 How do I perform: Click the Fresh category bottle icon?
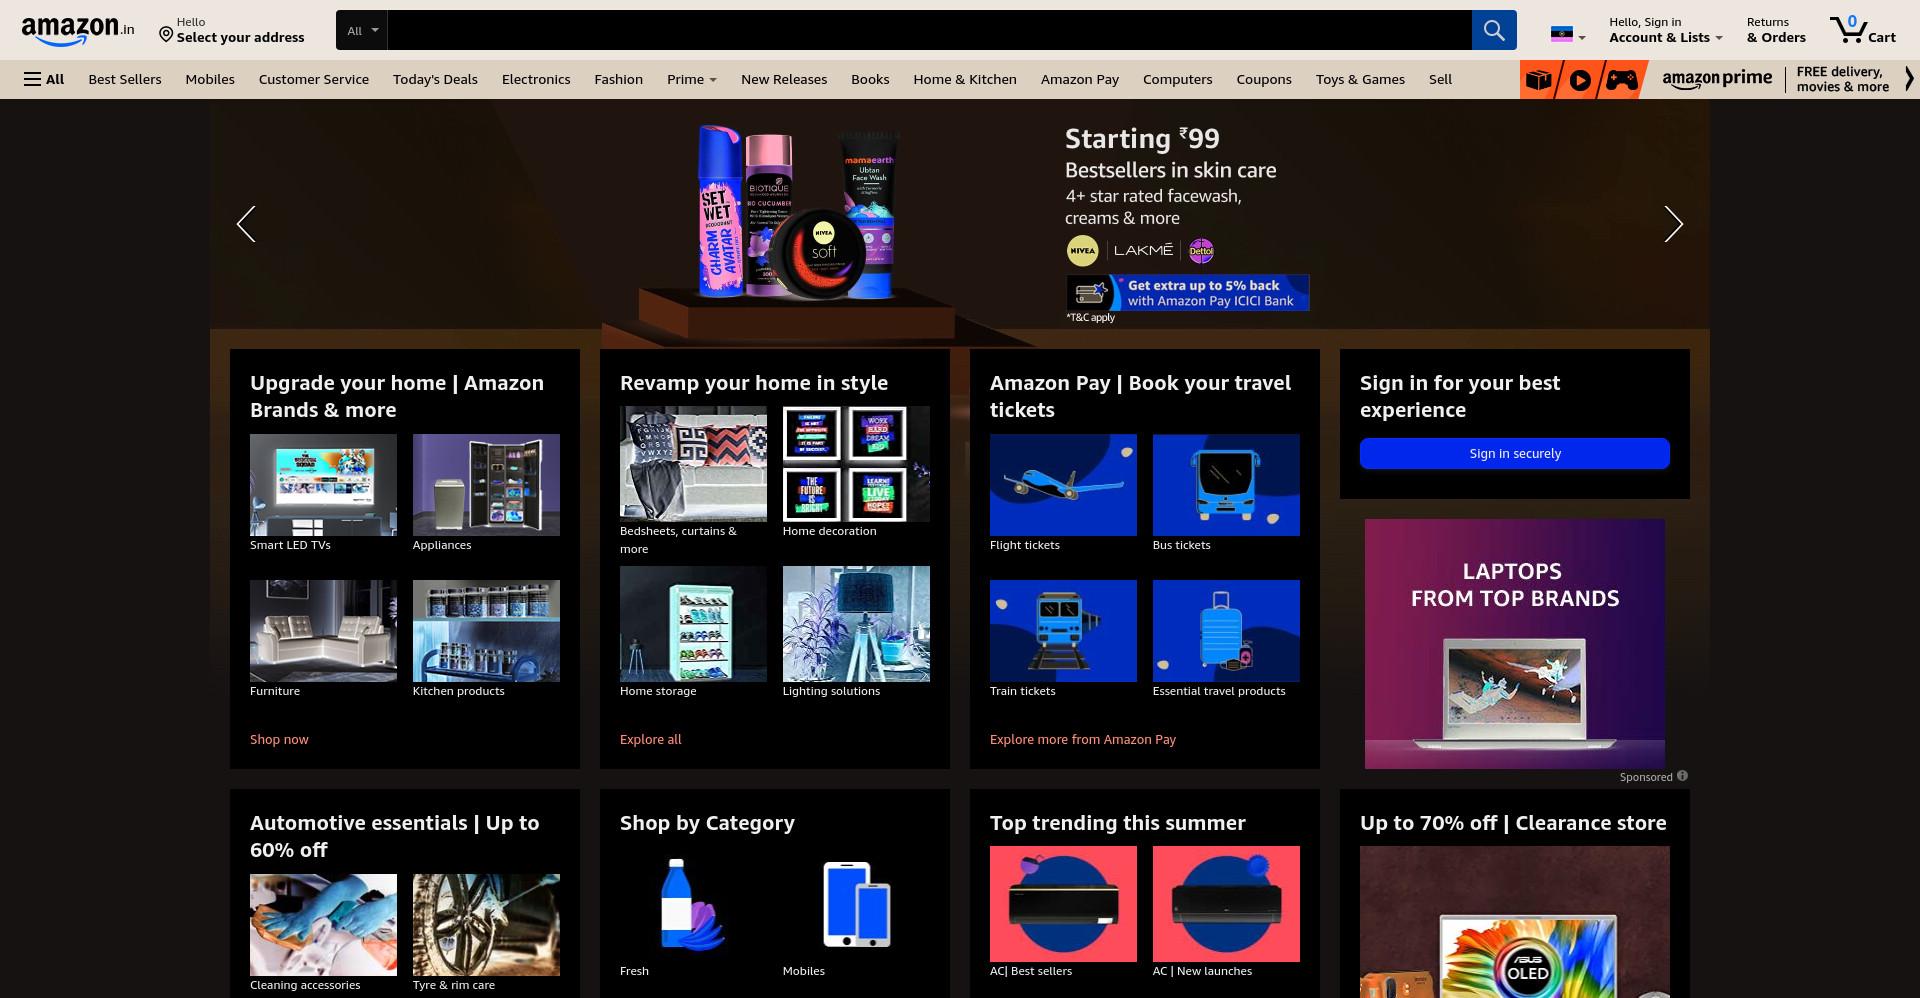693,904
